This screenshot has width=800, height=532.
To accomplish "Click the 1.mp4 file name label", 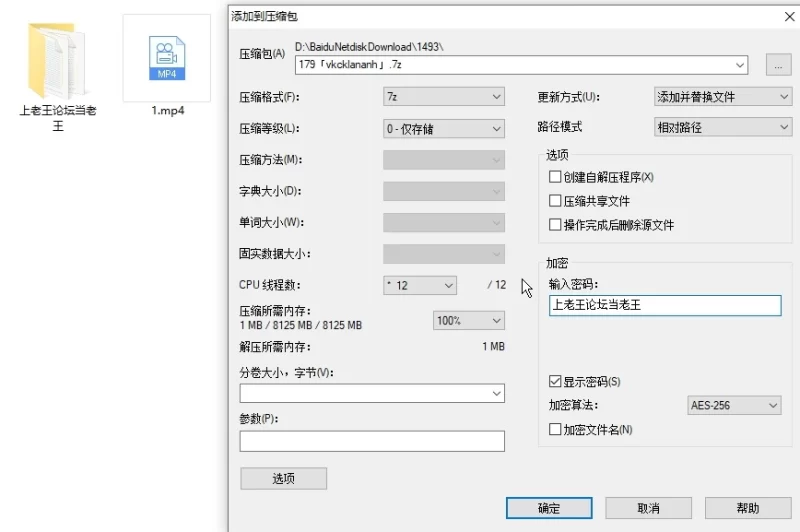I will pos(167,110).
